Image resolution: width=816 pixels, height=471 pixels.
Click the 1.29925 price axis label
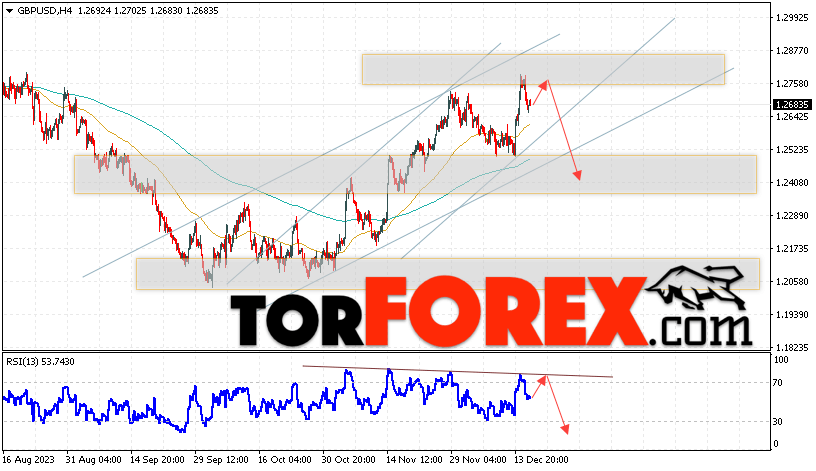point(792,18)
